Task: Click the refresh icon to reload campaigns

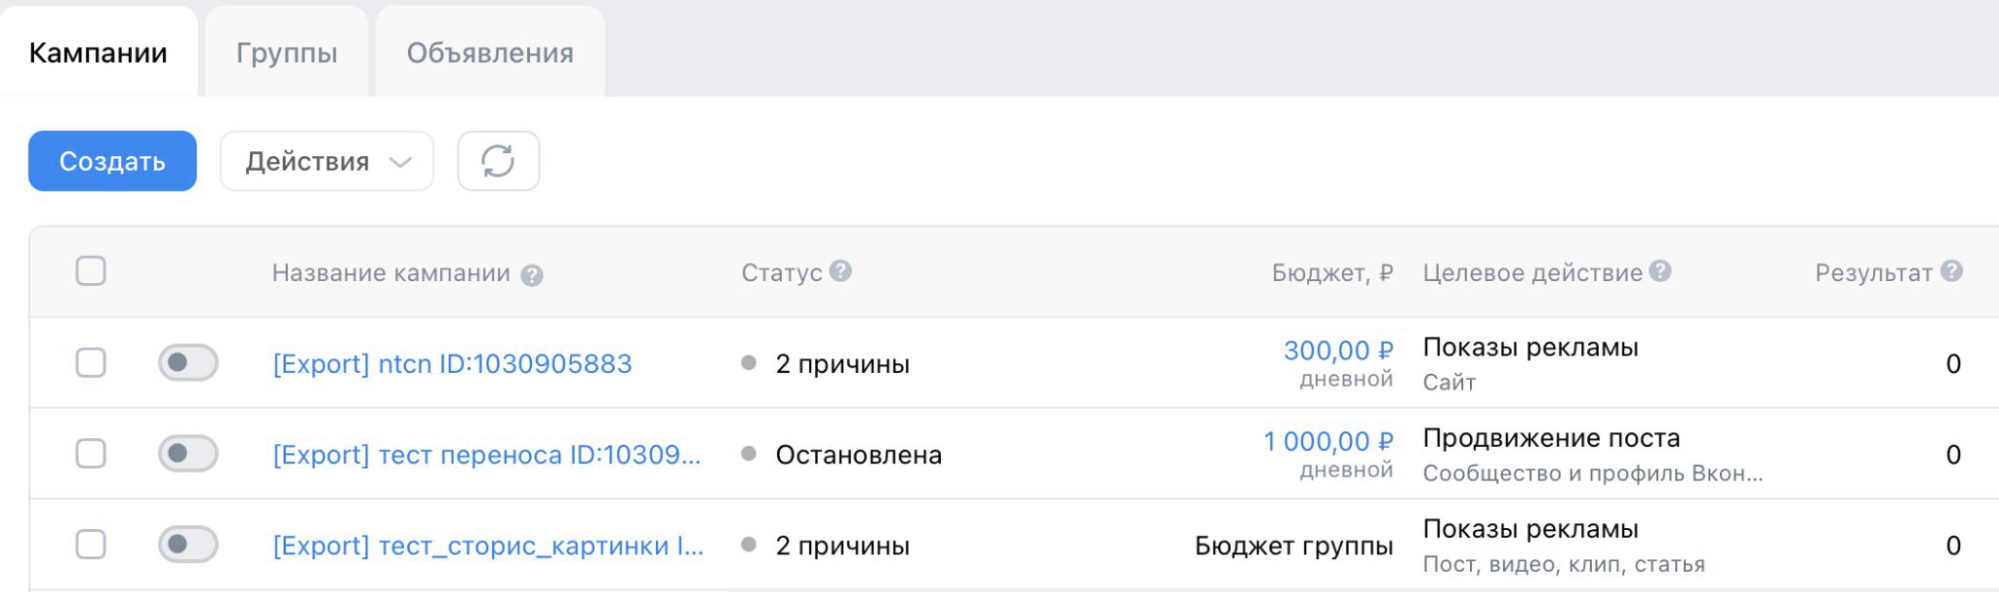Action: tap(499, 160)
